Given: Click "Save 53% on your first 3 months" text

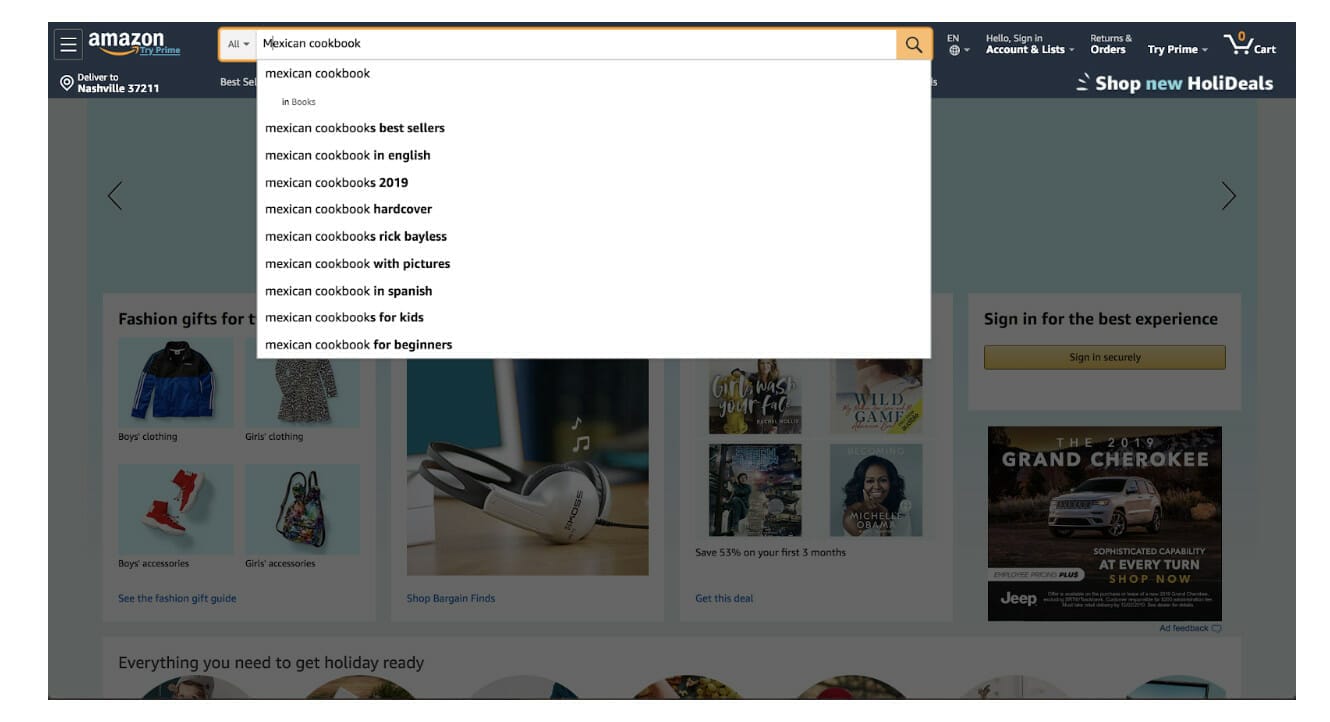Looking at the screenshot, I should click(x=770, y=552).
